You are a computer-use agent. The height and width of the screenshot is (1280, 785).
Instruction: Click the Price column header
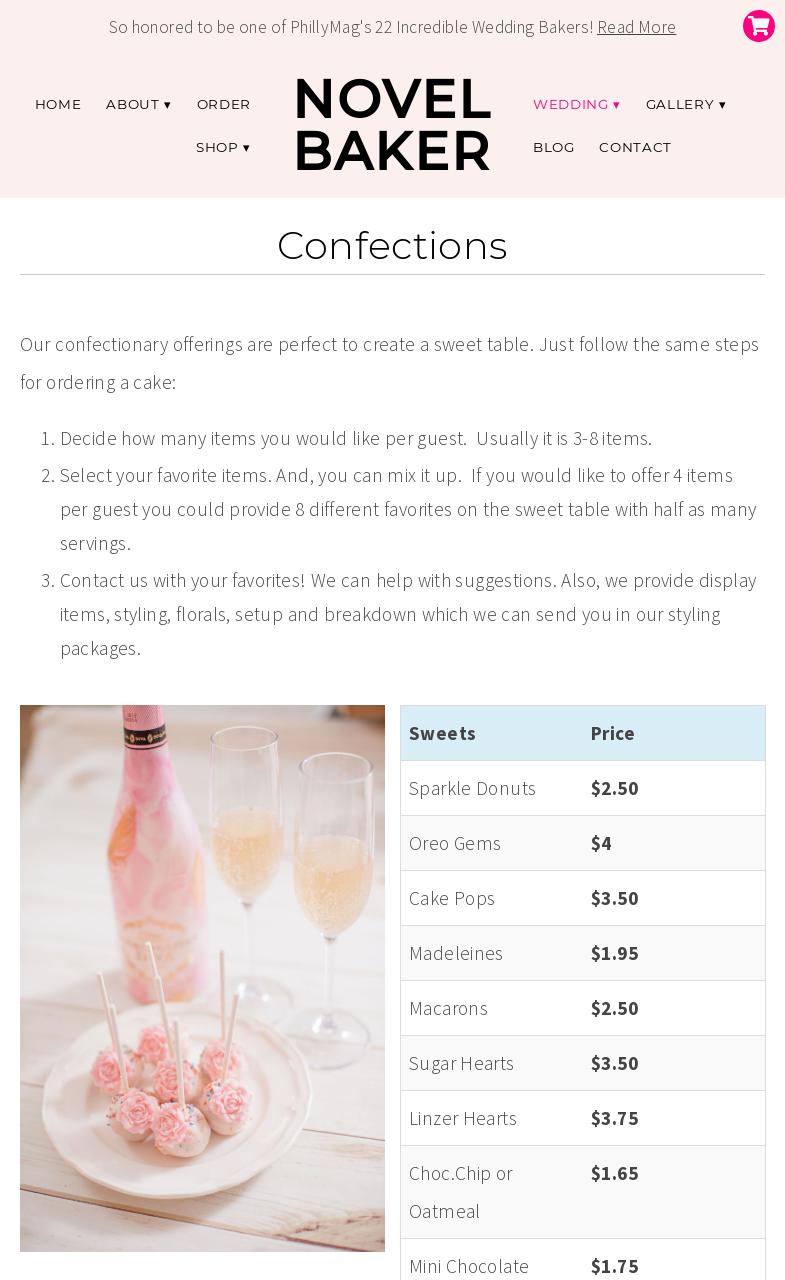[x=612, y=733]
